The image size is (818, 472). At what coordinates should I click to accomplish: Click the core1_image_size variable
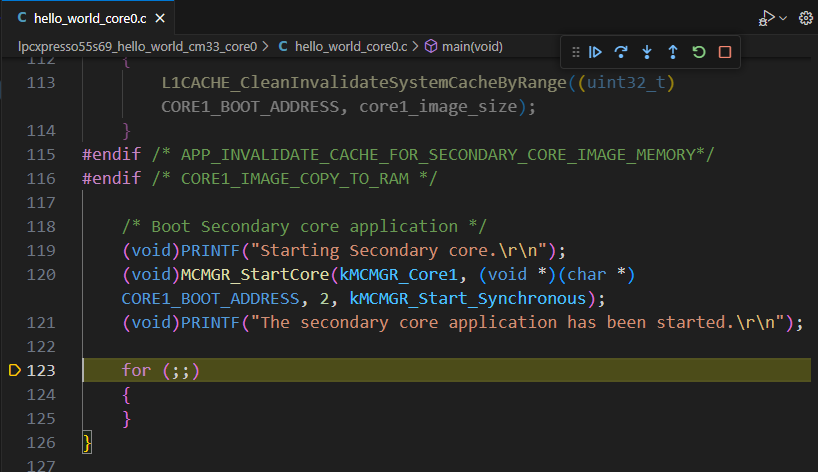click(x=438, y=106)
